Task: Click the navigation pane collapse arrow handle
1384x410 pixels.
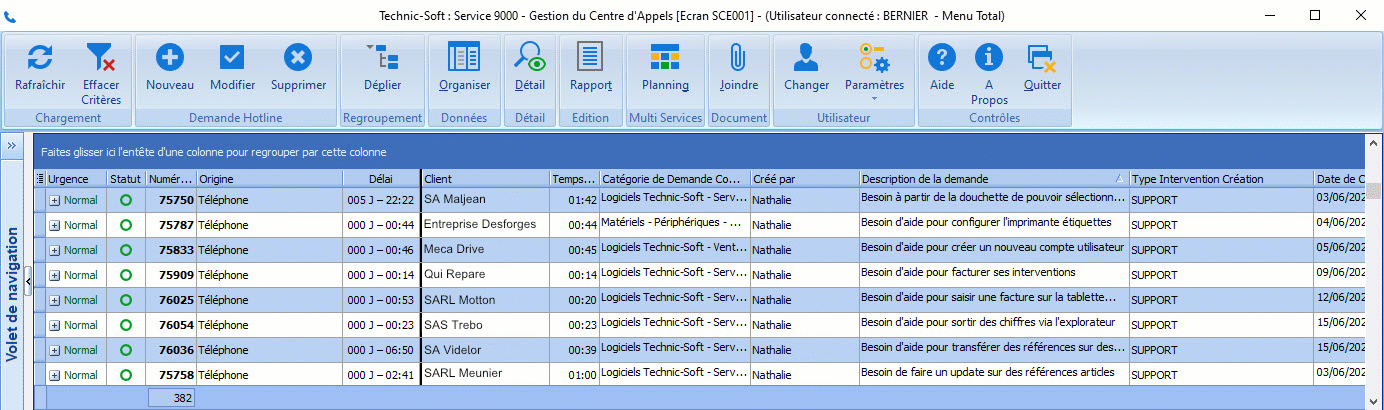Action: tap(28, 282)
